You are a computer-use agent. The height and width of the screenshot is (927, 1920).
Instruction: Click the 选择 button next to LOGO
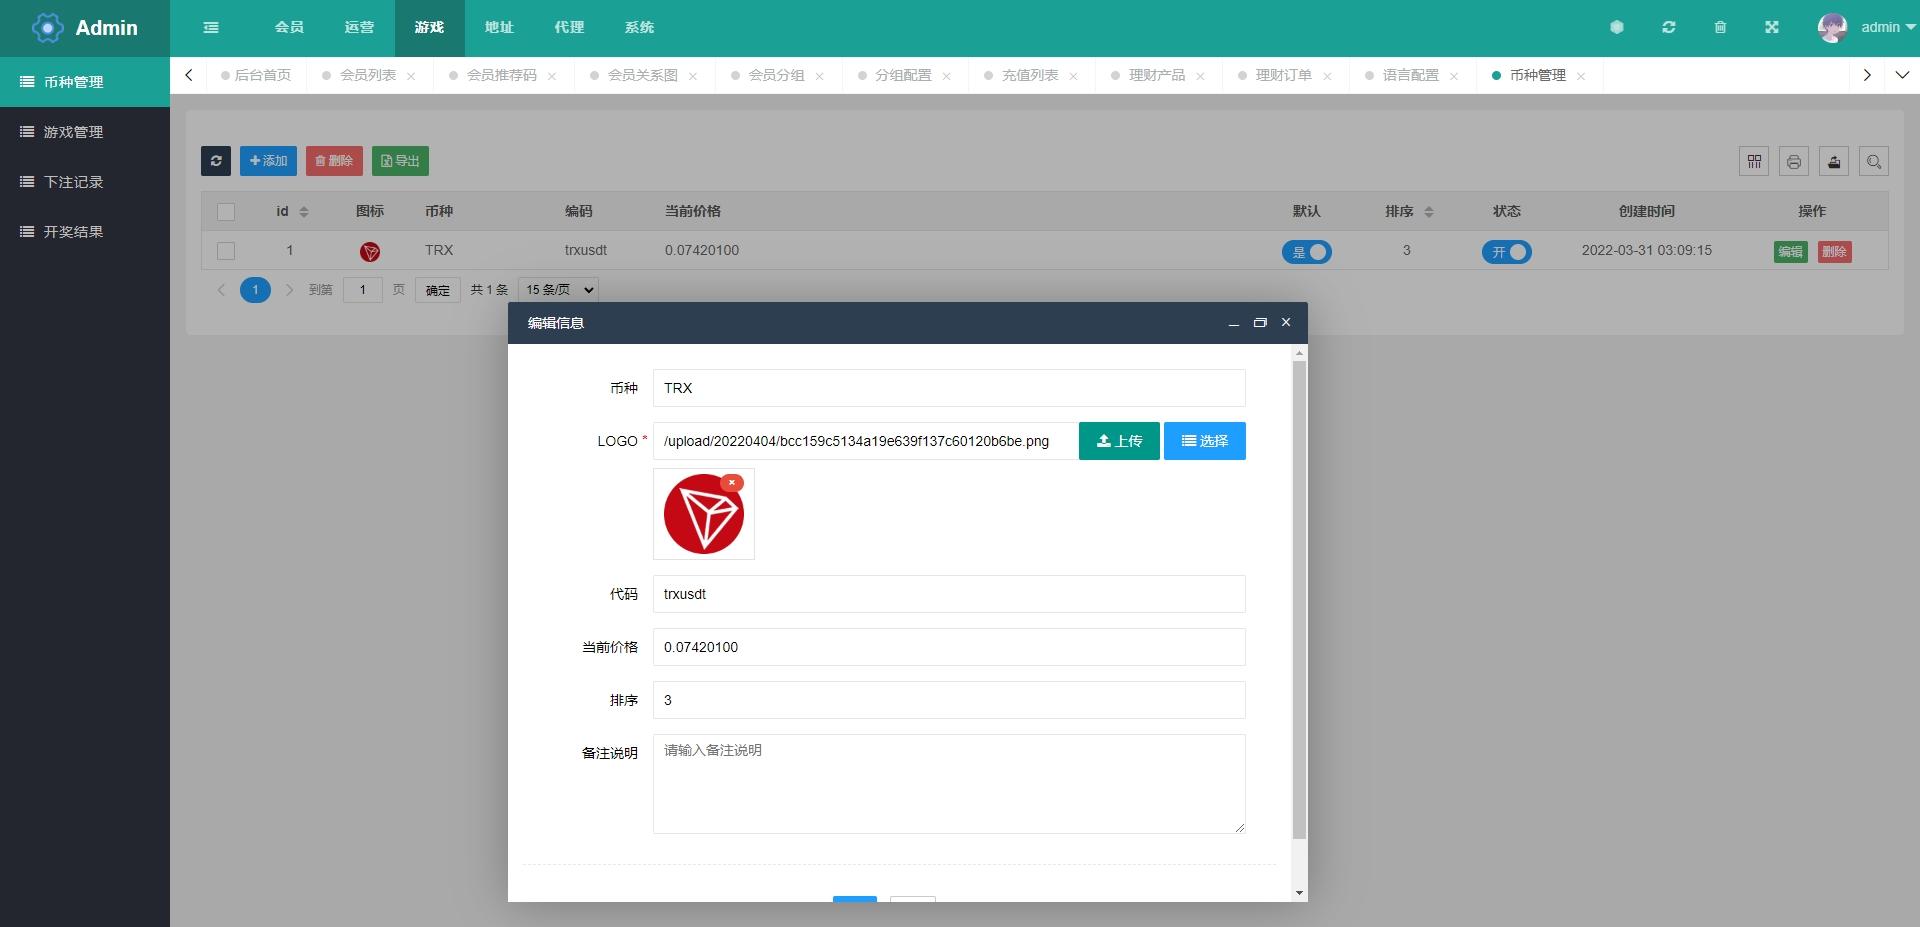(x=1205, y=441)
